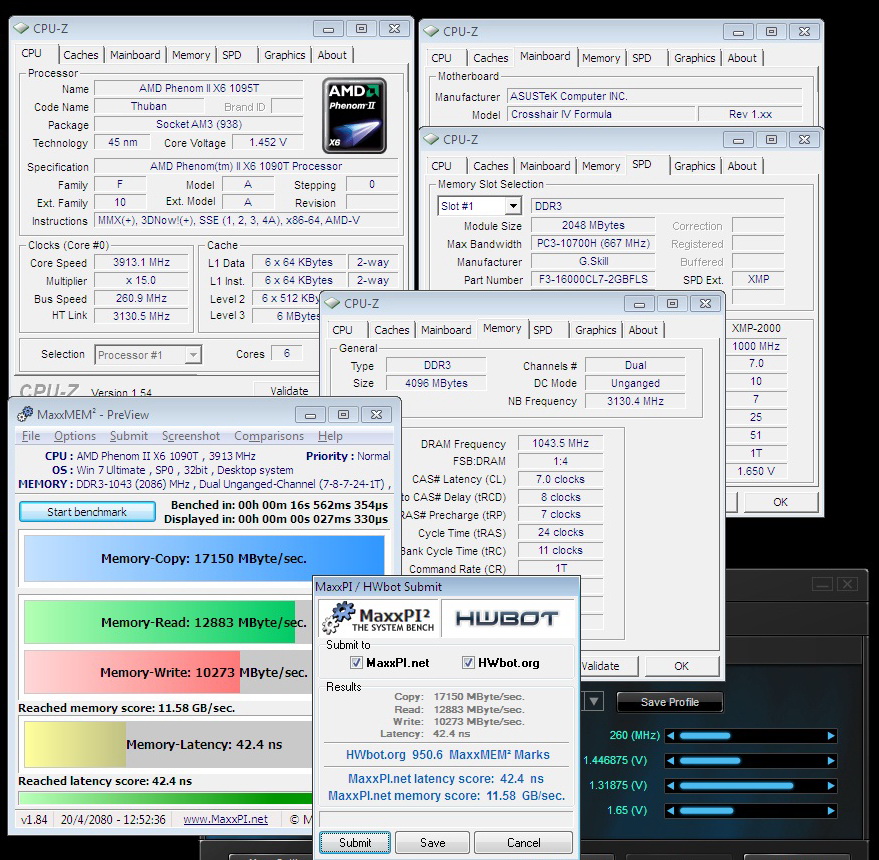Click CPU-Z icon in Mainboard window title bar
This screenshot has height=860, width=879.
point(432,31)
